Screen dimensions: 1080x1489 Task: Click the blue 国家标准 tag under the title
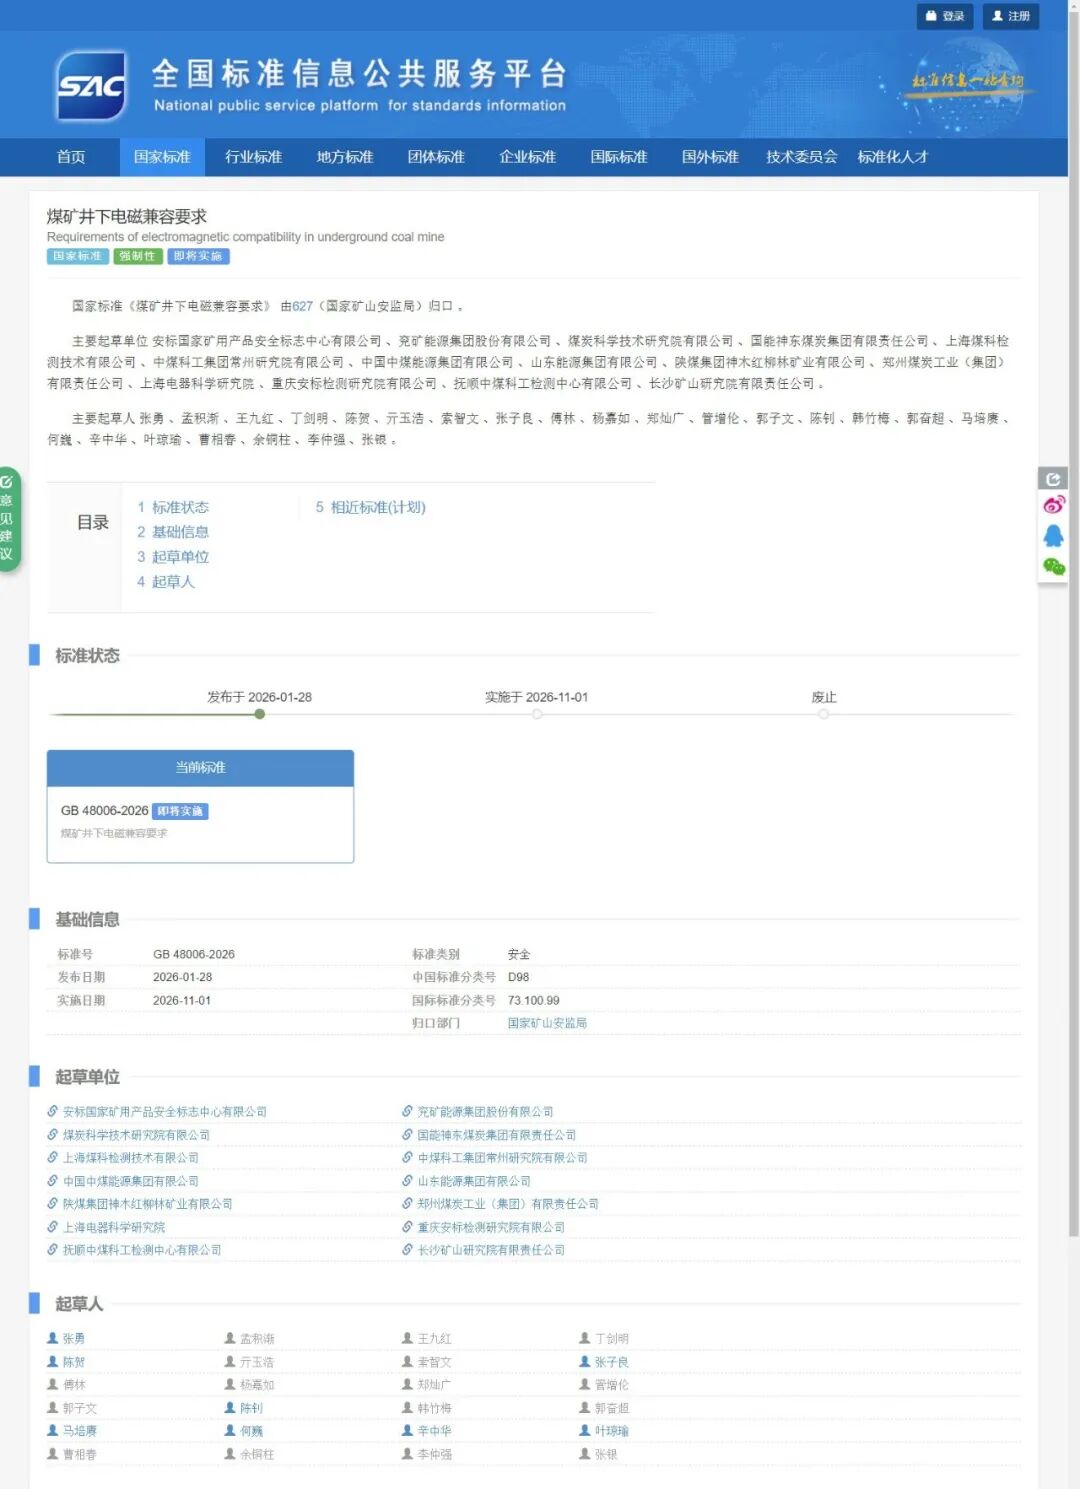(x=78, y=256)
